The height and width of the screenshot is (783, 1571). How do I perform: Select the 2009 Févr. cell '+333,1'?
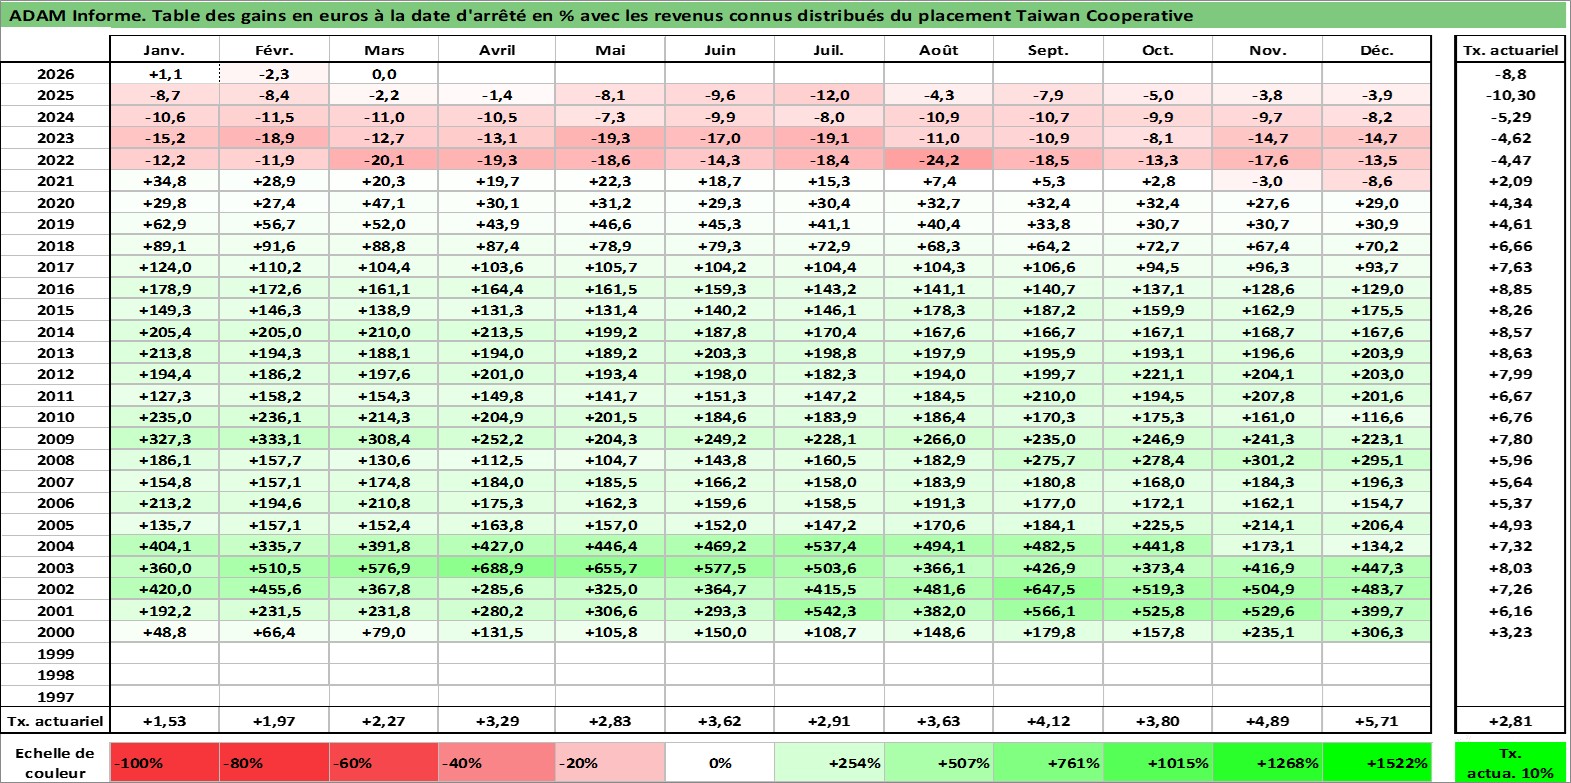pyautogui.click(x=274, y=439)
